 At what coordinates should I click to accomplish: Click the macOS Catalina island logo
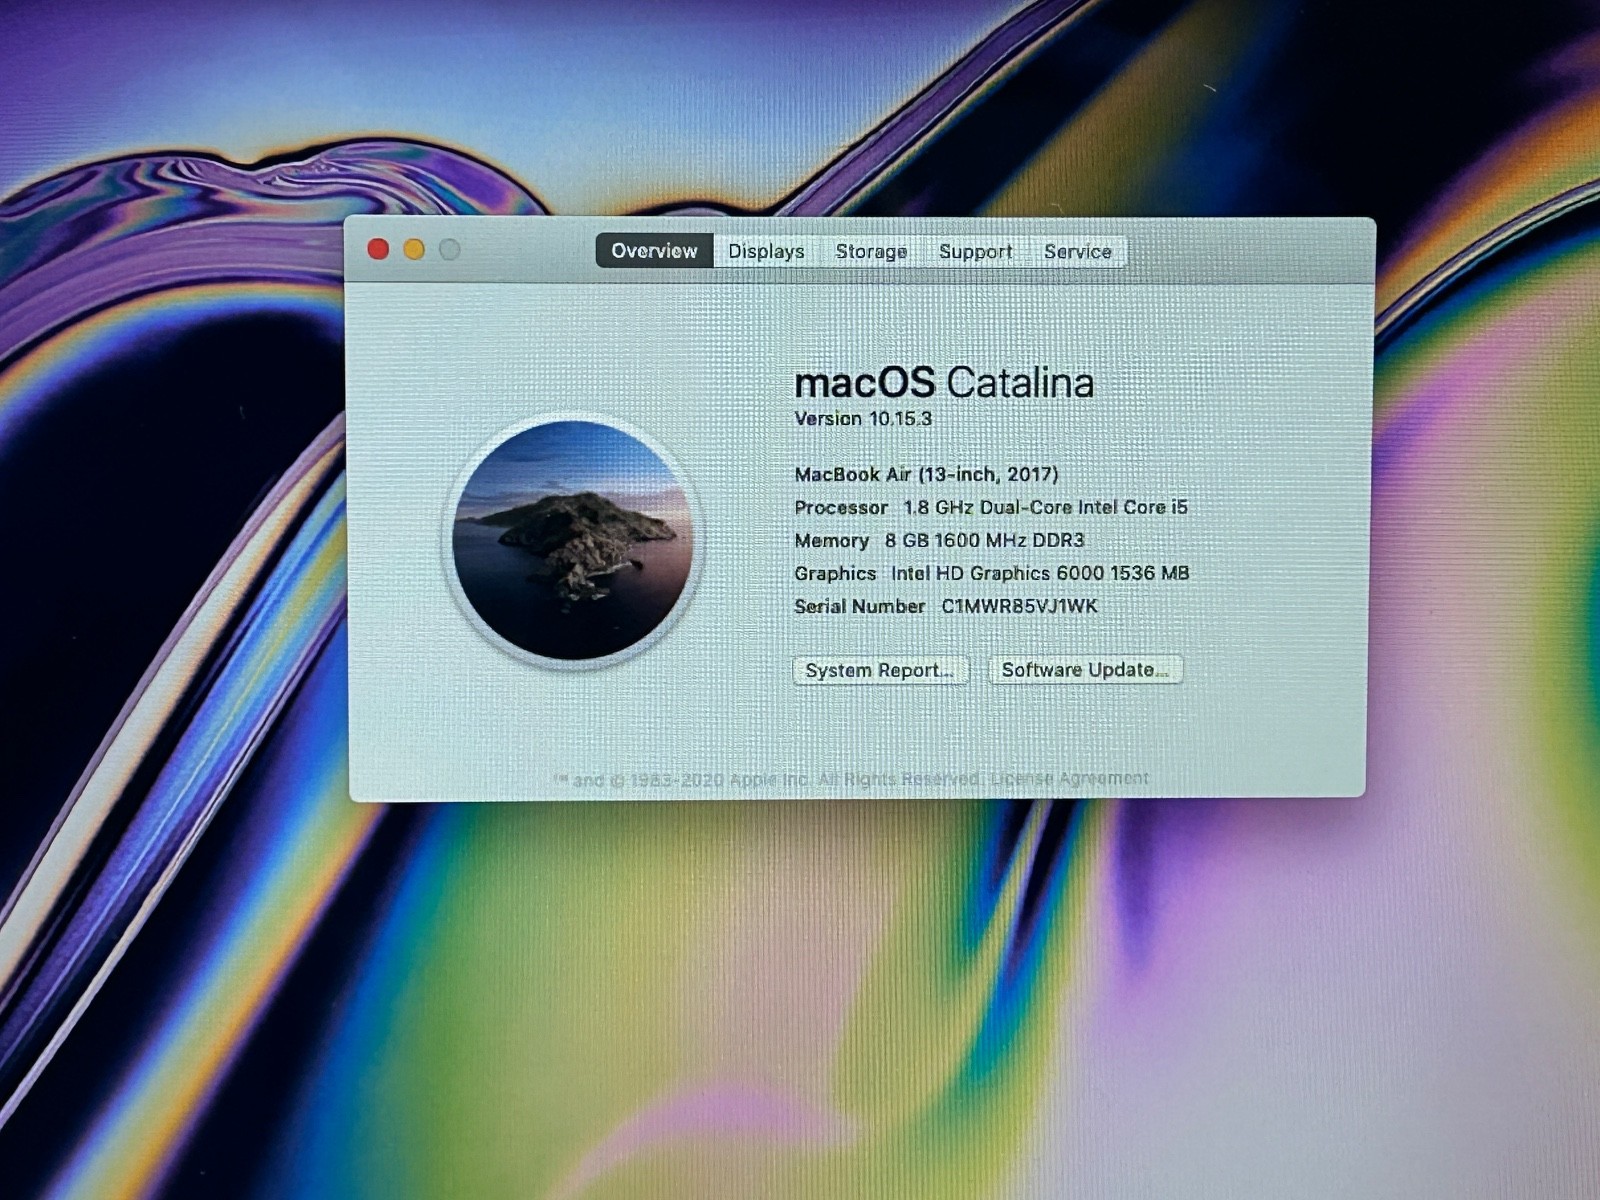click(x=573, y=540)
